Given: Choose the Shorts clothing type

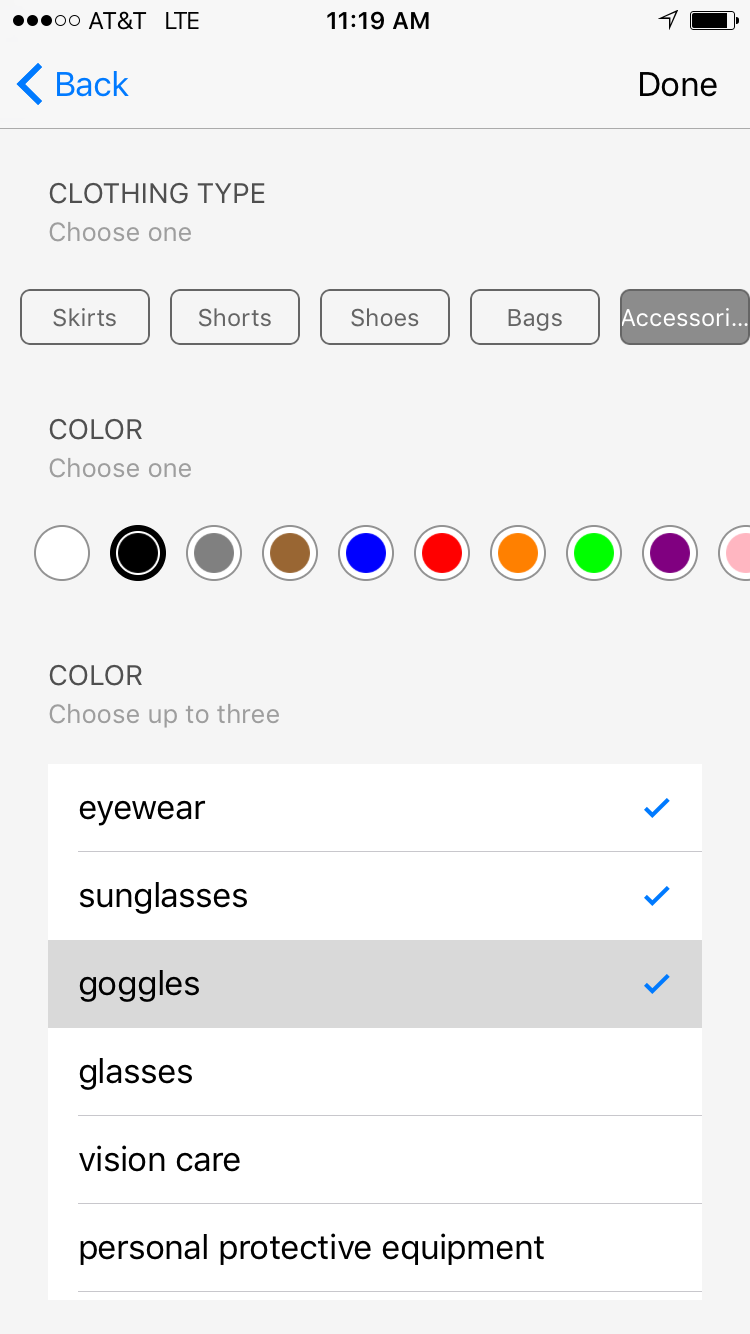Looking at the screenshot, I should [x=235, y=318].
